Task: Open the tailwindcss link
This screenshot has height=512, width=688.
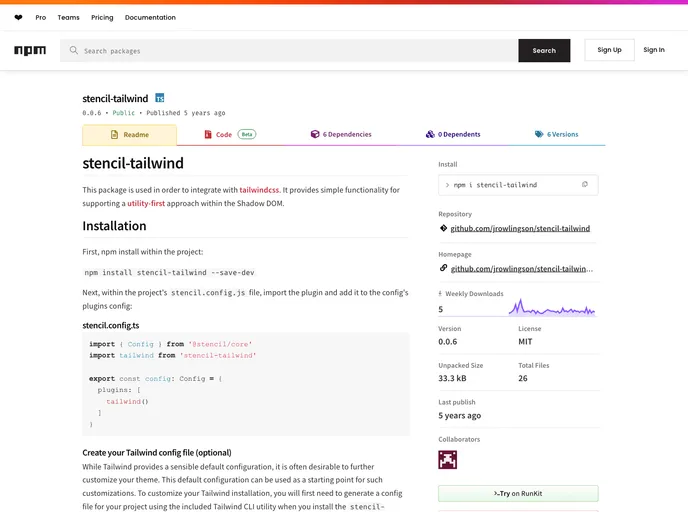Action: coord(259,190)
